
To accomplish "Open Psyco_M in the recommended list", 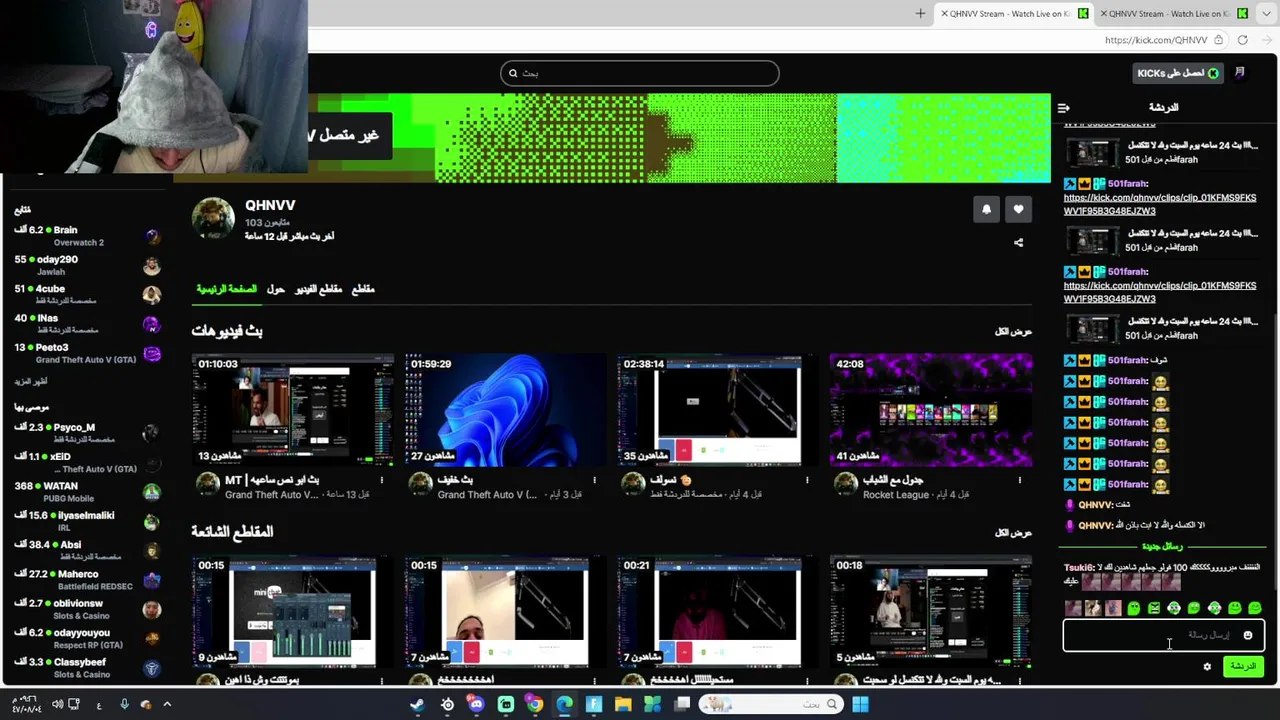I will 87,433.
